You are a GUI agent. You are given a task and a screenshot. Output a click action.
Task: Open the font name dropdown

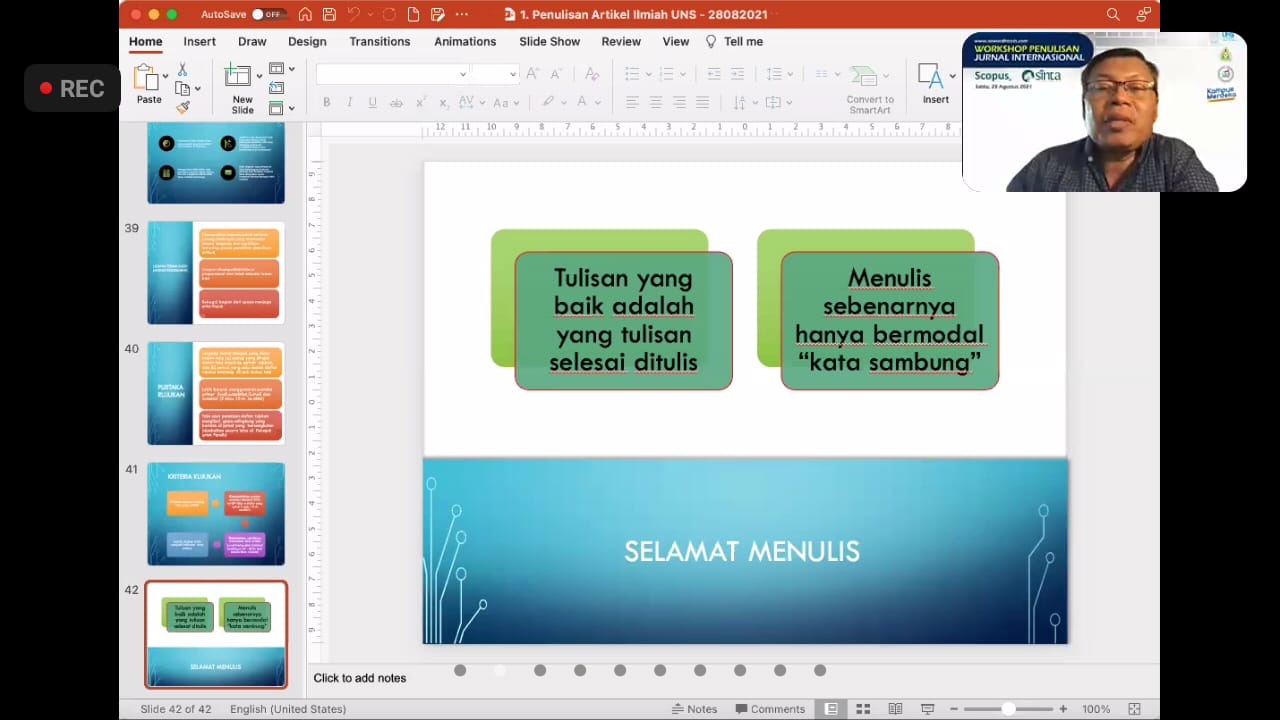pos(462,74)
